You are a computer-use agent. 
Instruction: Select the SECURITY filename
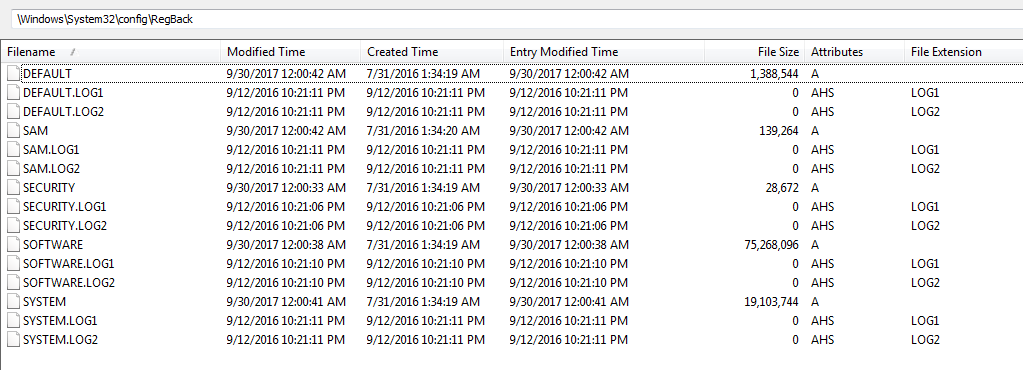(49, 187)
